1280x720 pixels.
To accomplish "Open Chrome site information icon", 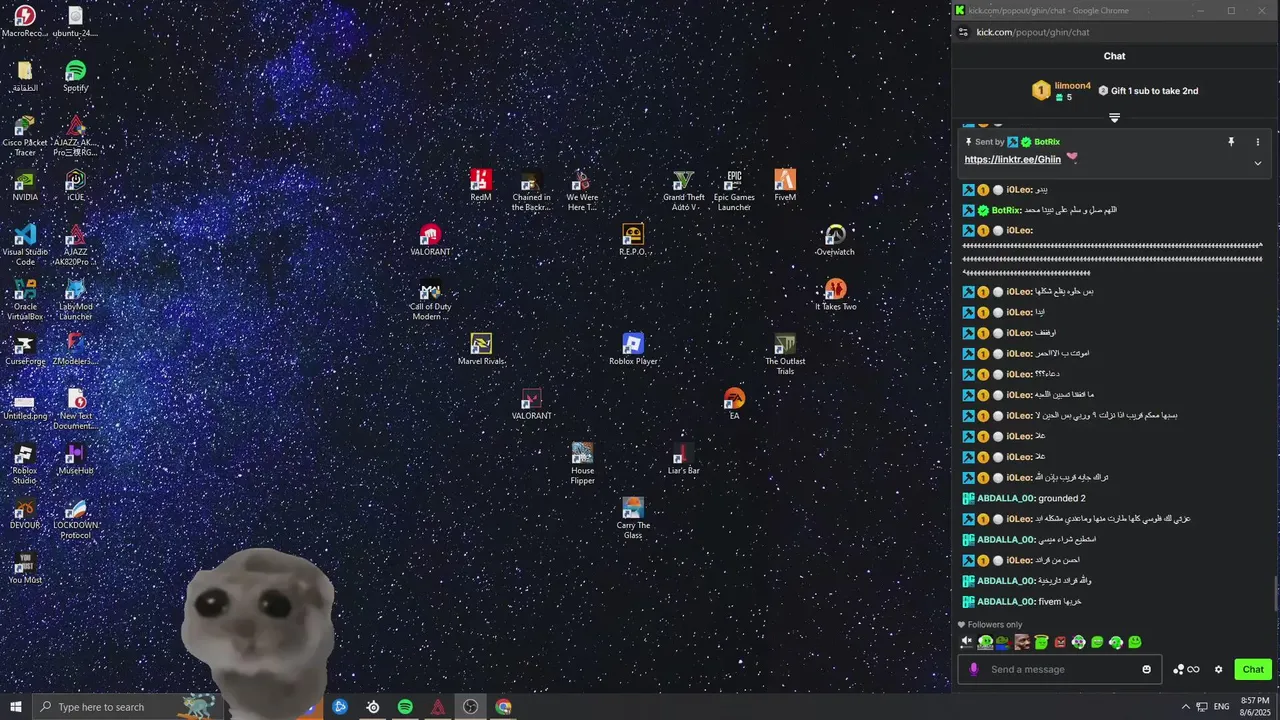I will pyautogui.click(x=963, y=32).
